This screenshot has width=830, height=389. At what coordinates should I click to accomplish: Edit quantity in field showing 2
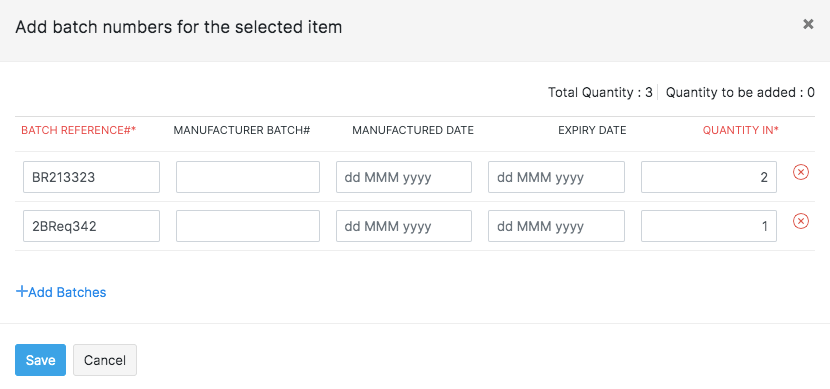[x=709, y=177]
